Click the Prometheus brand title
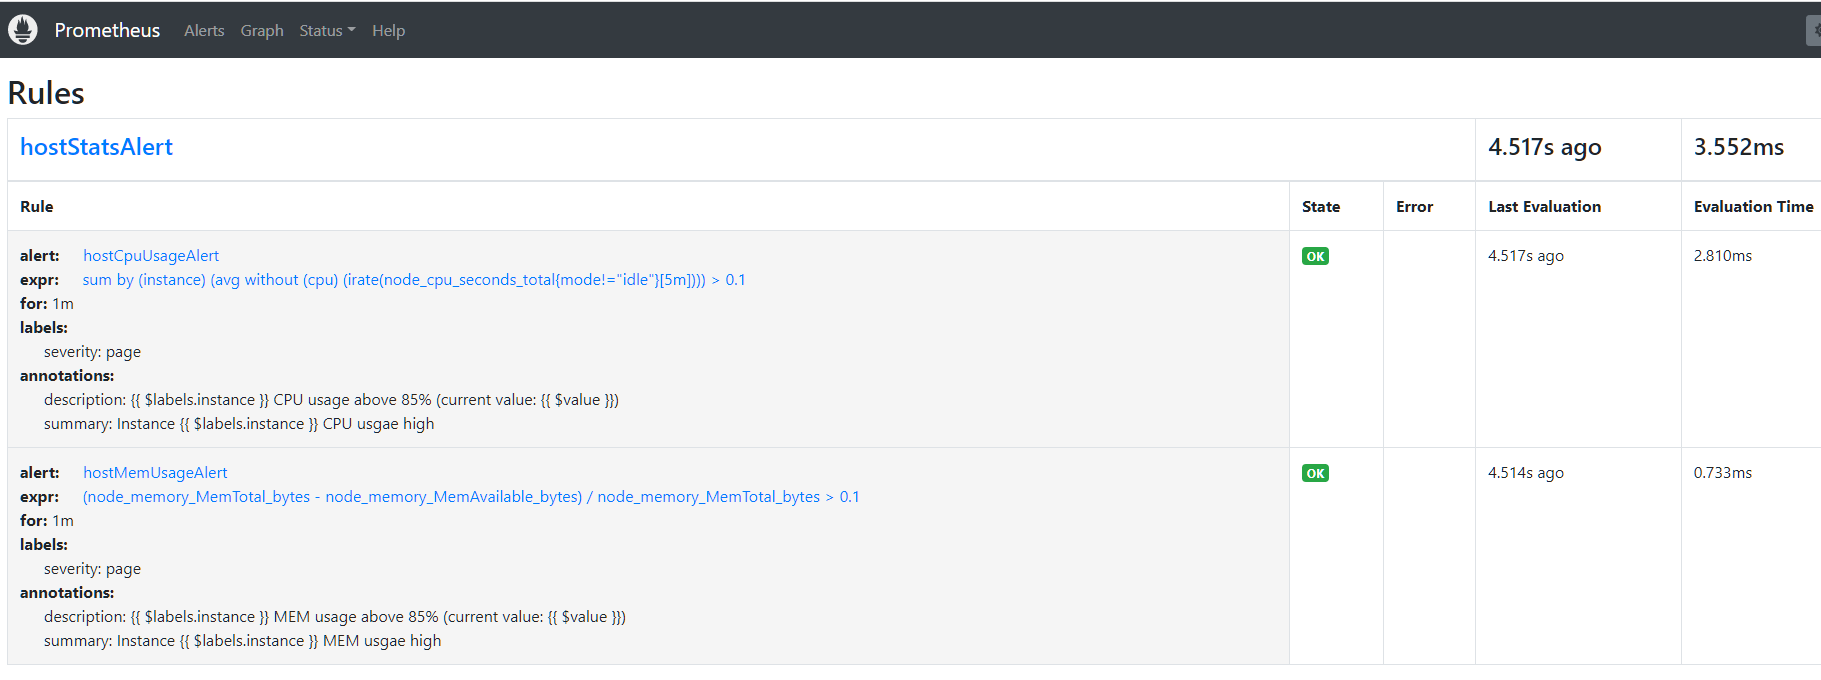Screen dimensions: 1821x680 click(107, 31)
